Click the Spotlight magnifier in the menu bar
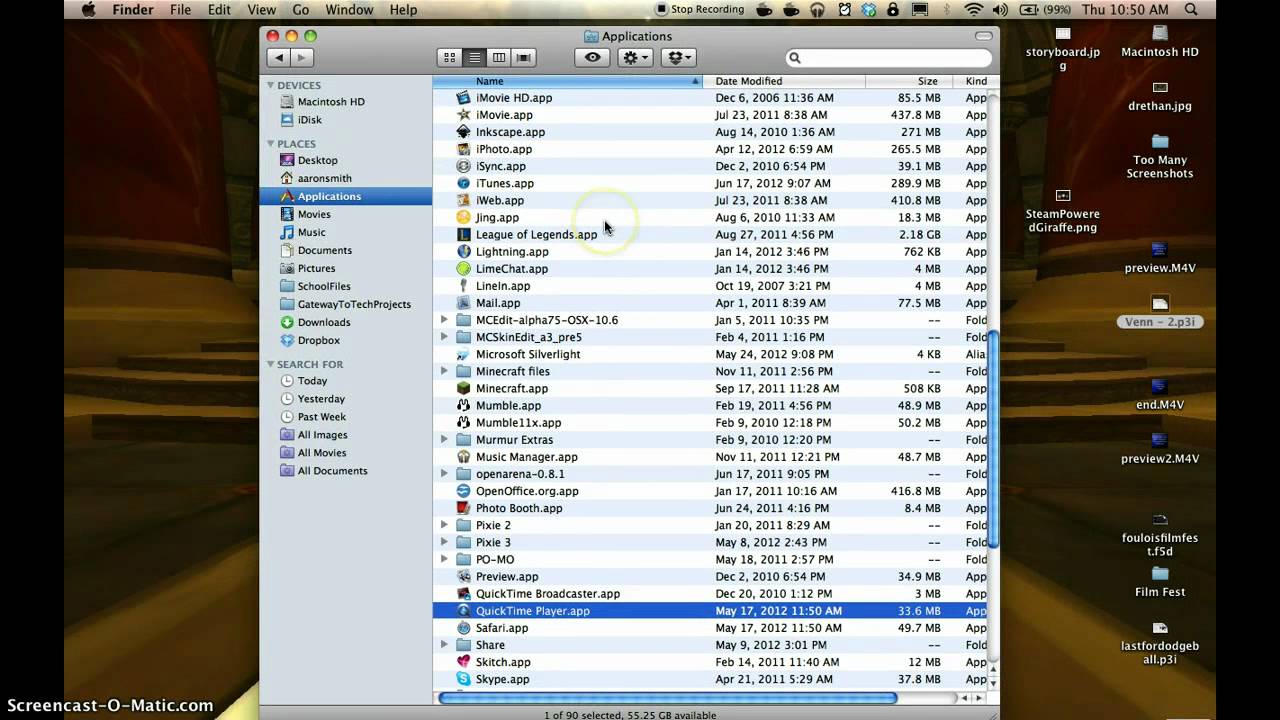The height and width of the screenshot is (720, 1280). click(1191, 10)
